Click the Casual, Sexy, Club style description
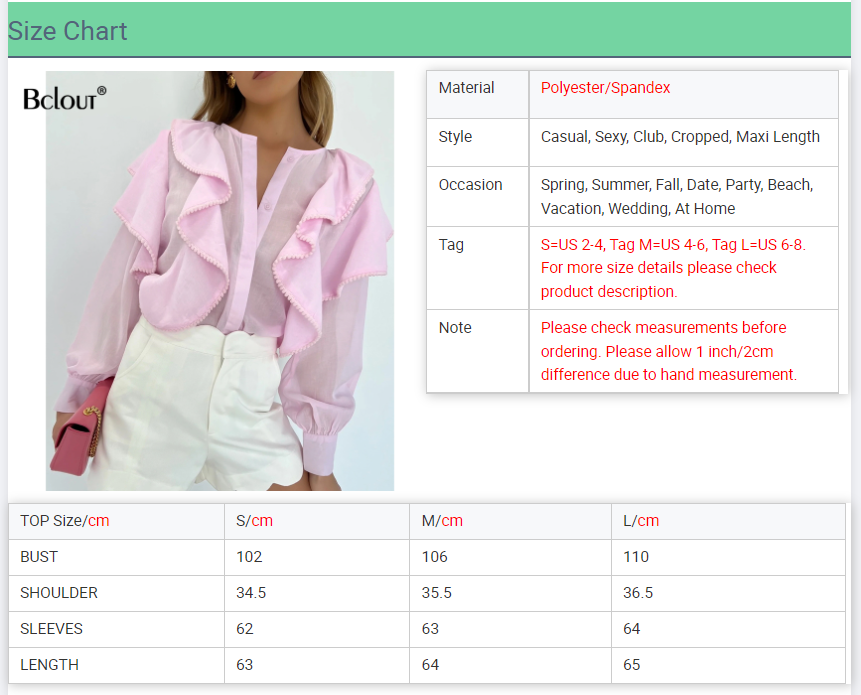861x695 pixels. click(680, 137)
